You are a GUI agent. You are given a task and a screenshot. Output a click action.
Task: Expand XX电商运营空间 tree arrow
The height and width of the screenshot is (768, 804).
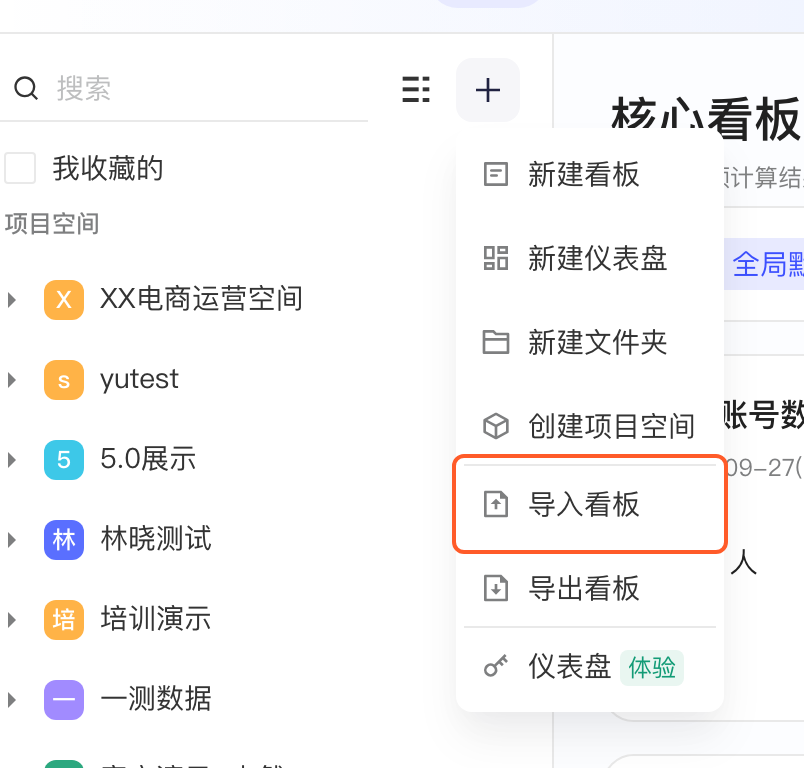pos(12,300)
